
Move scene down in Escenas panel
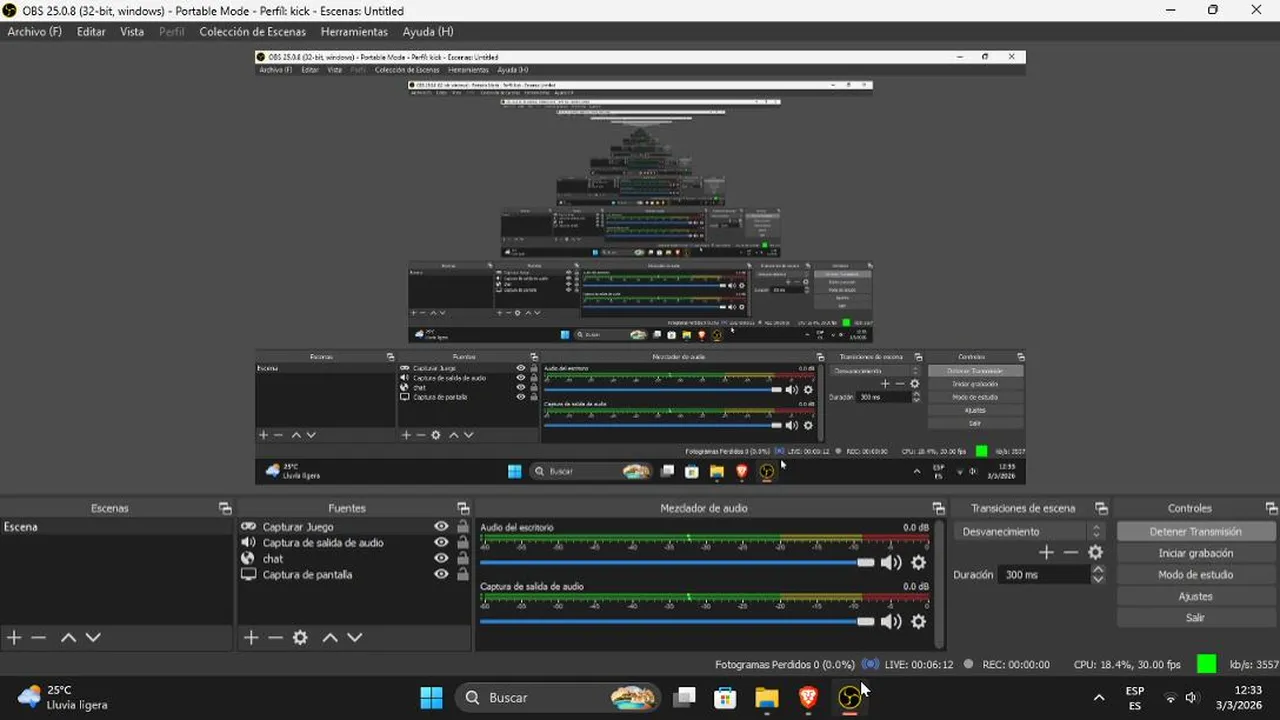tap(93, 637)
